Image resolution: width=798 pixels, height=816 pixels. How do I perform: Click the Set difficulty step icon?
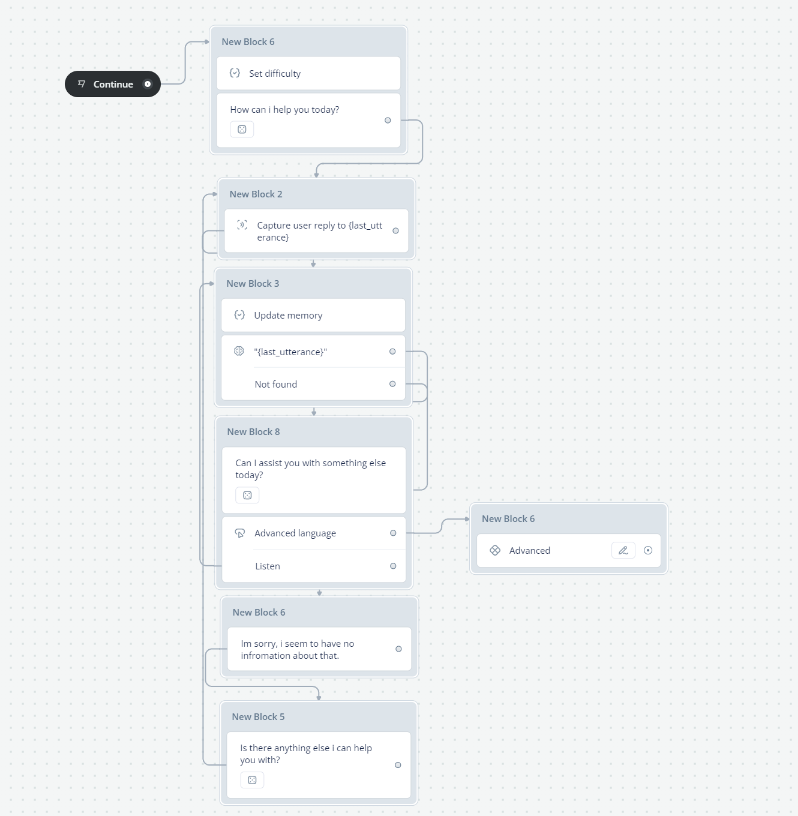click(235, 73)
